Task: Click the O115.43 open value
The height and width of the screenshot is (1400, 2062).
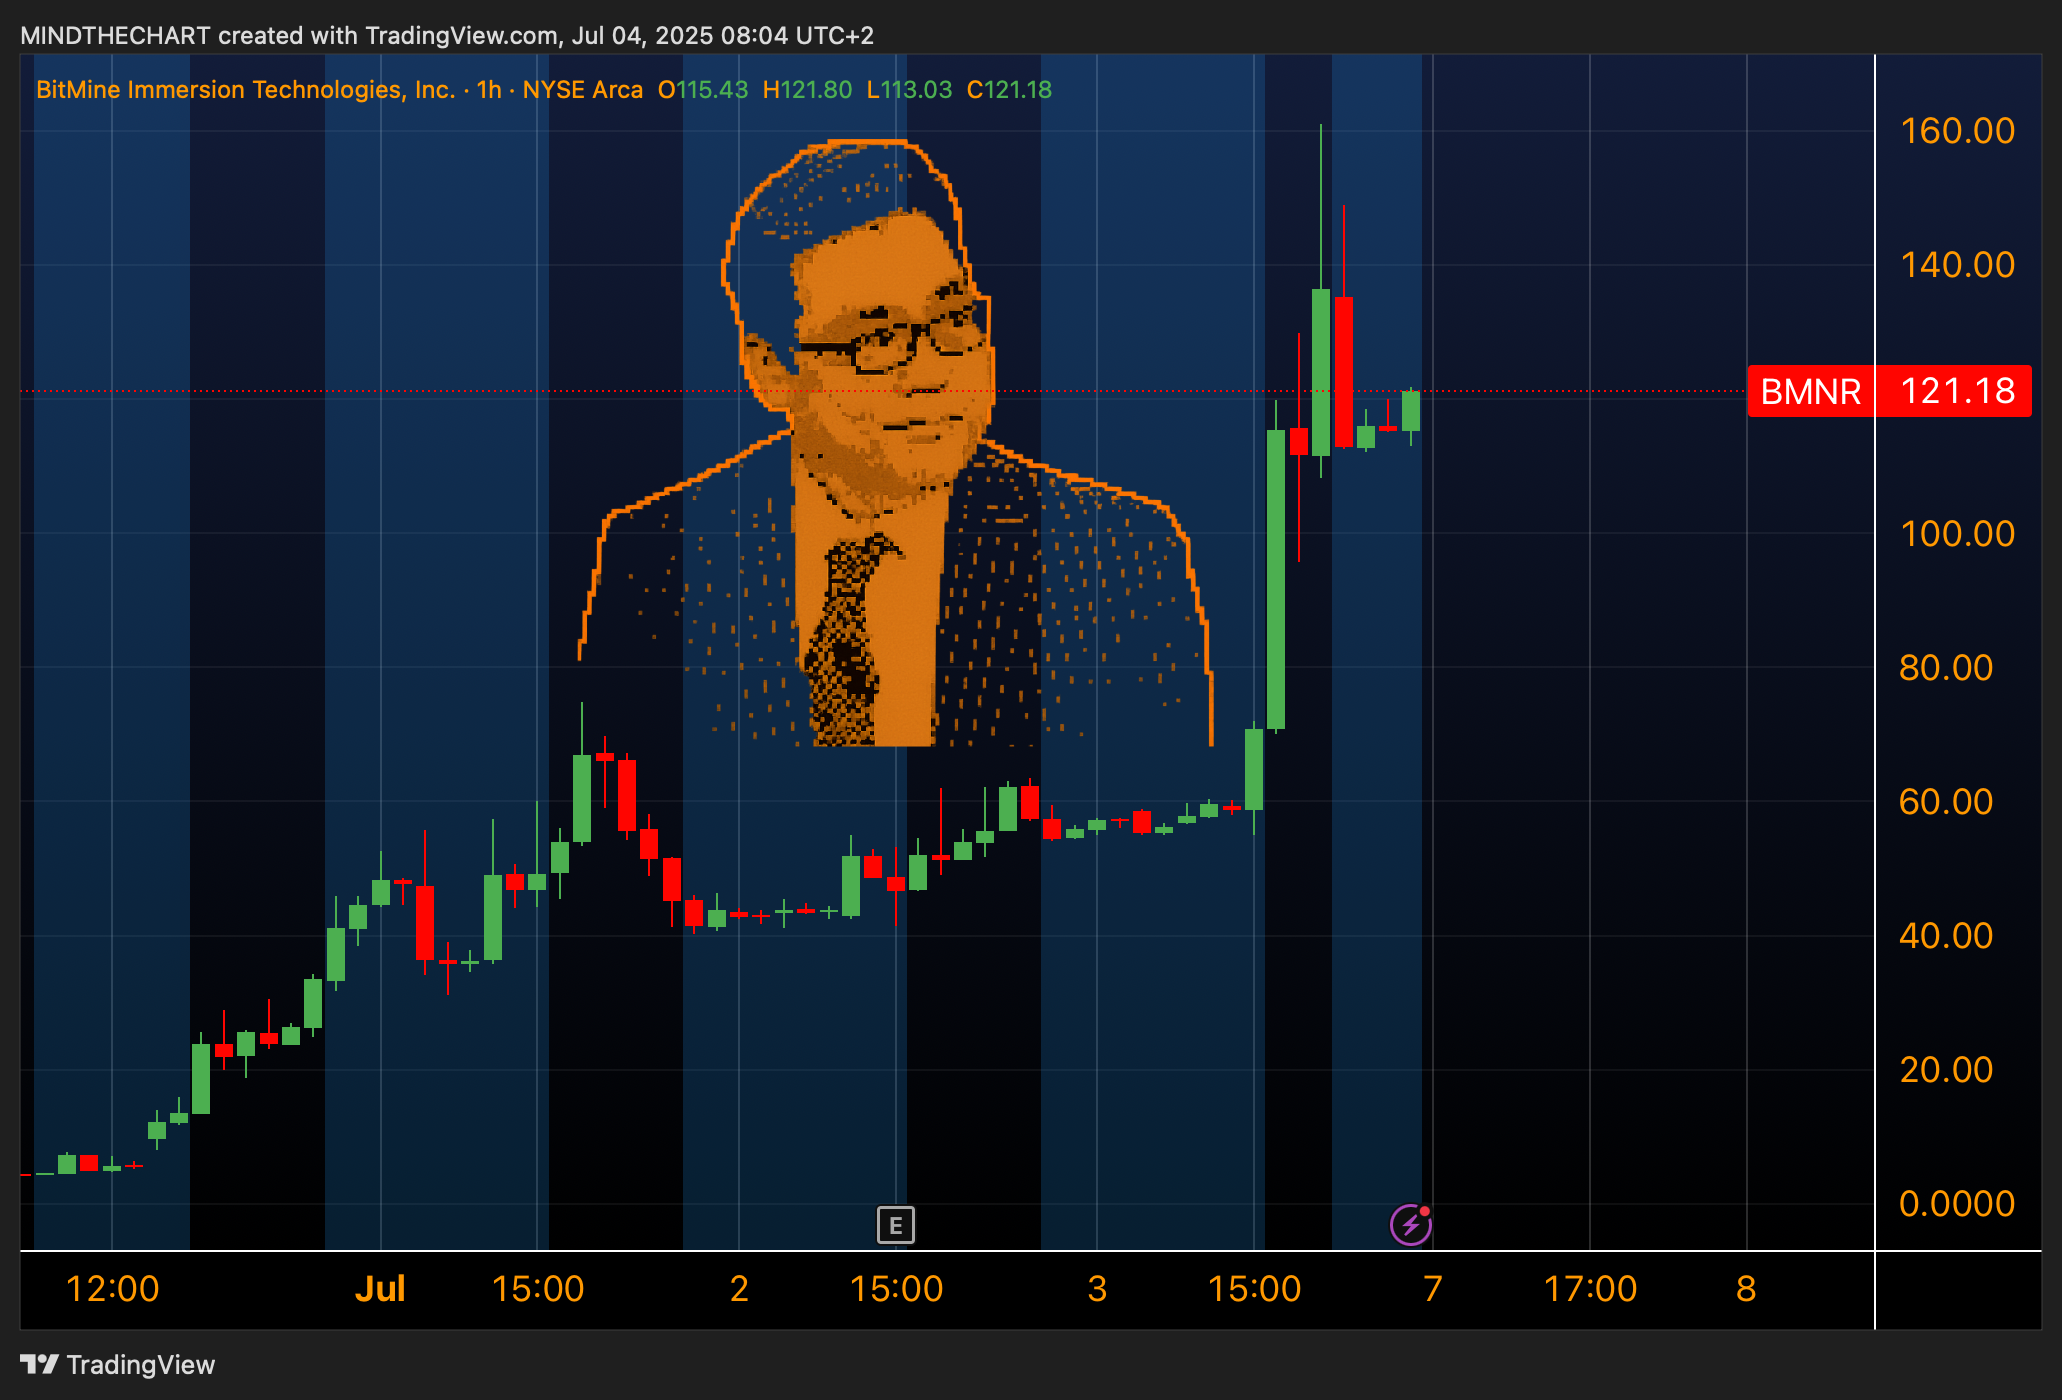Action: click(x=703, y=89)
